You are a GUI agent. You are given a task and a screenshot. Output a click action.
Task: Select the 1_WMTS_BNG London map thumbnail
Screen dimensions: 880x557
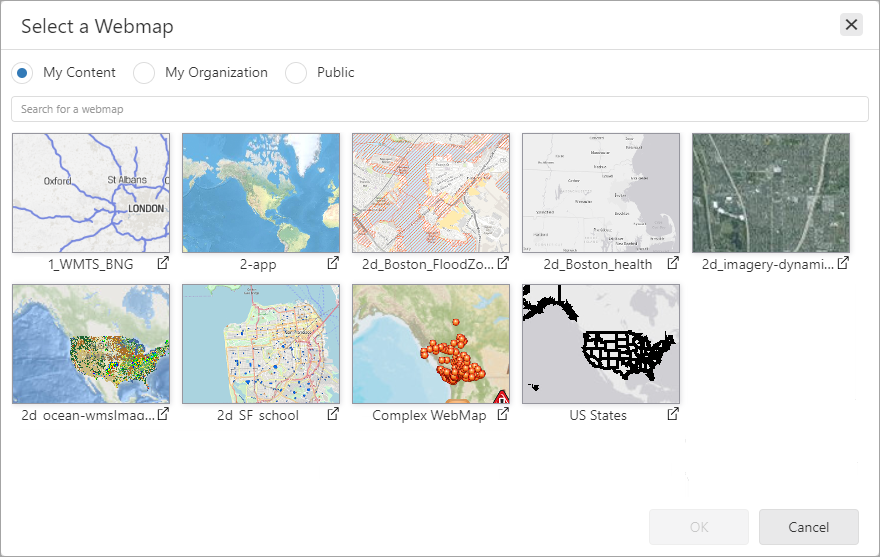[x=91, y=193]
